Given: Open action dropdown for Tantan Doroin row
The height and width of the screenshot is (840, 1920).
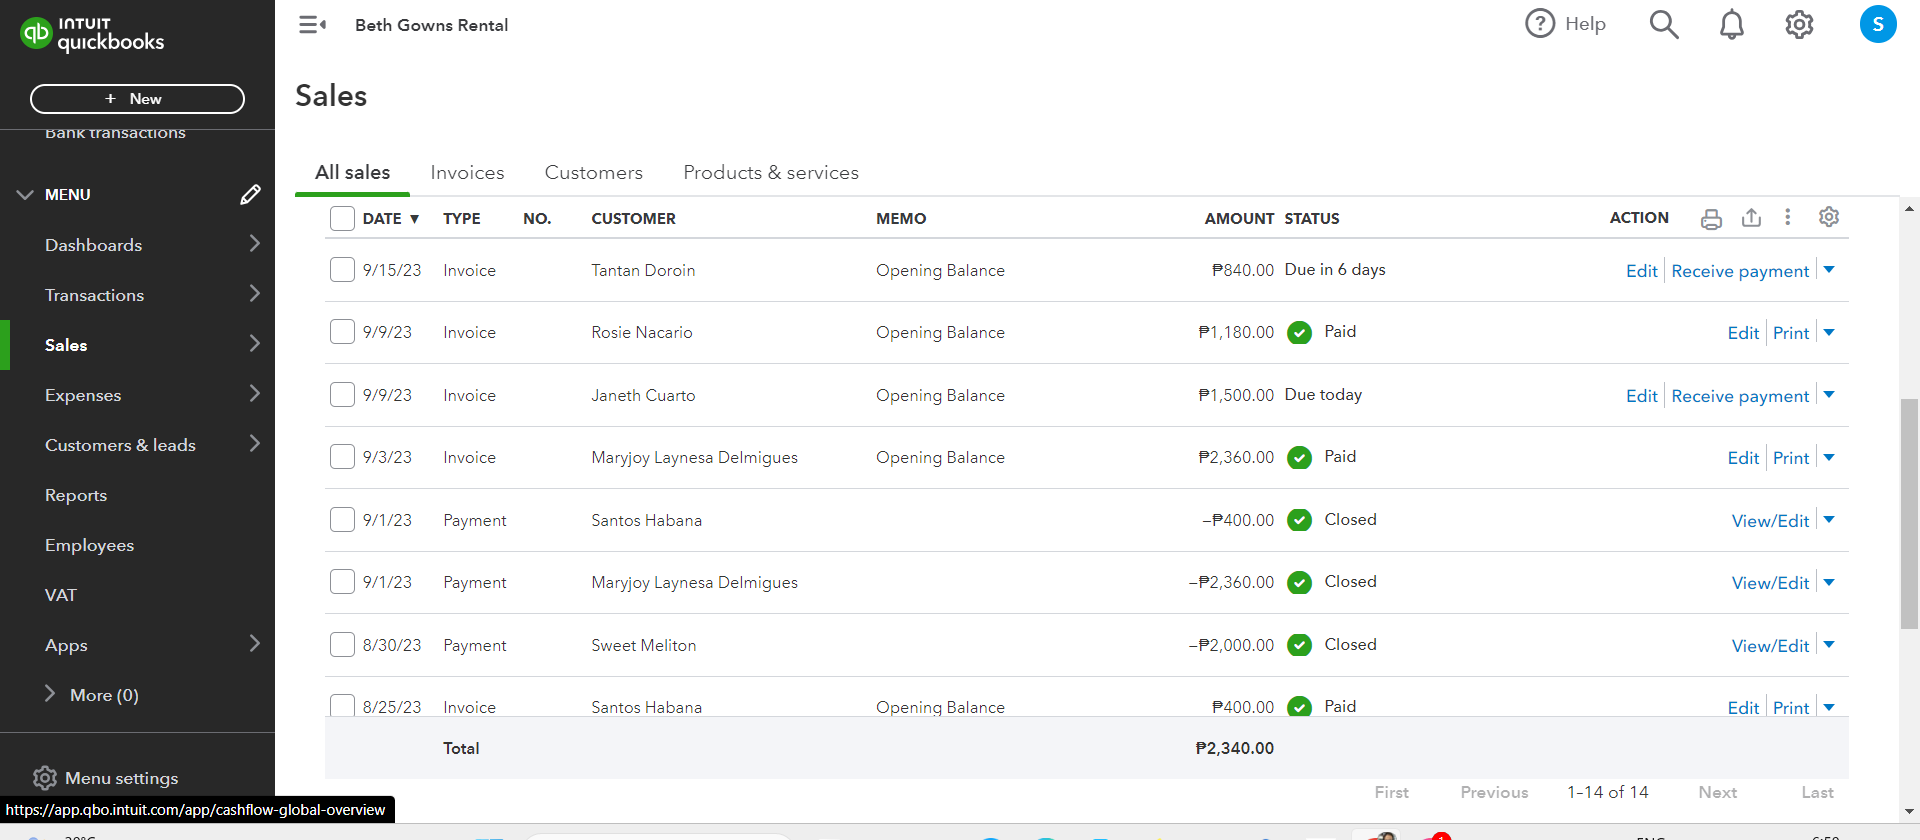Looking at the screenshot, I should pos(1829,270).
